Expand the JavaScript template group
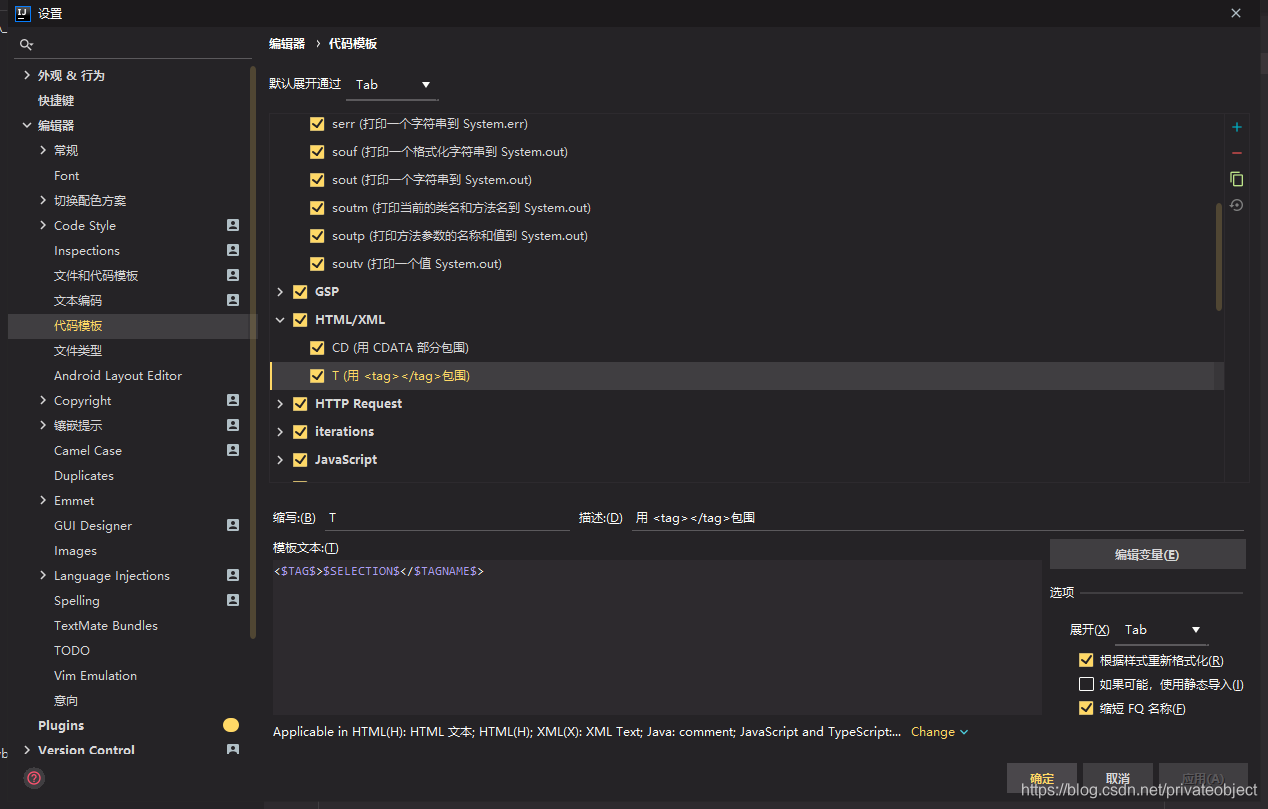Screen dimensions: 1268x809 point(280,460)
